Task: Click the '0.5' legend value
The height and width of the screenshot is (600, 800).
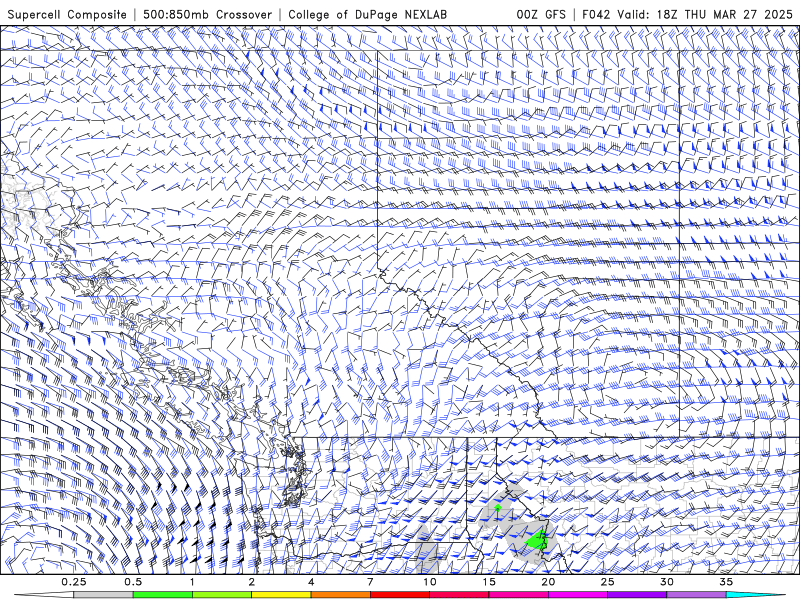Action: tap(133, 582)
